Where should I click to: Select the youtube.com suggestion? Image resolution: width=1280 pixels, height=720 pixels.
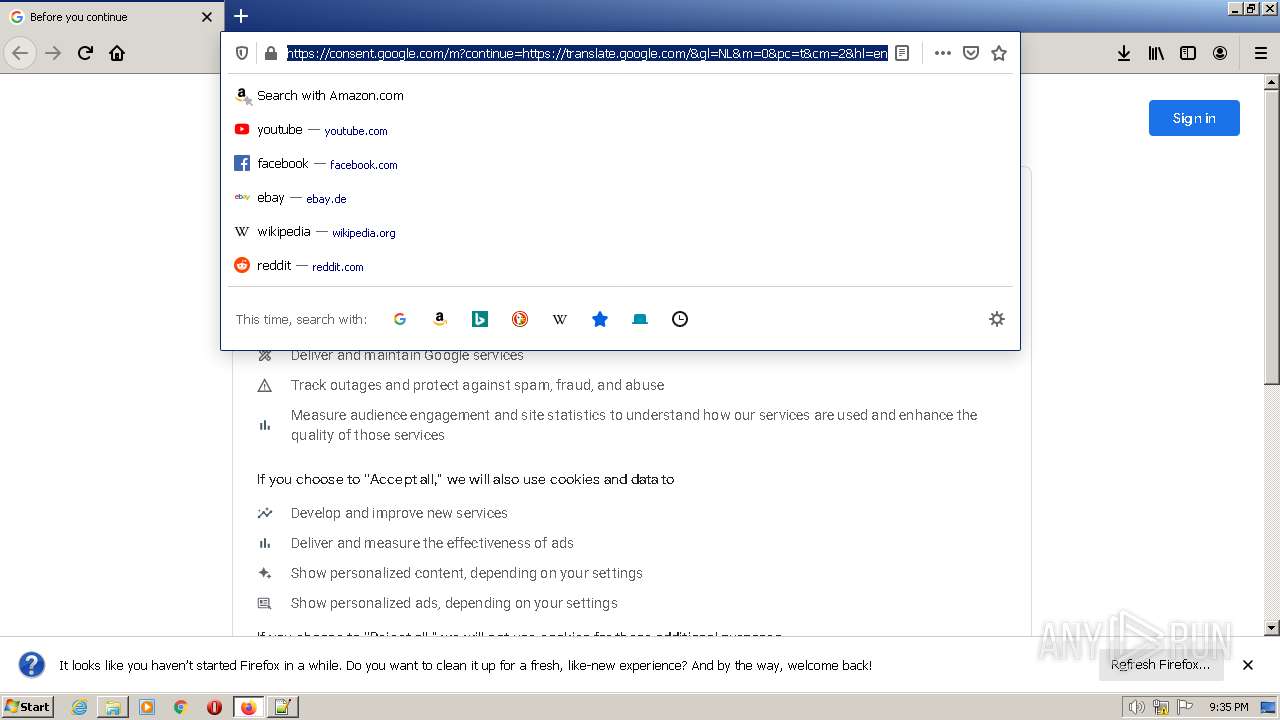coord(620,129)
